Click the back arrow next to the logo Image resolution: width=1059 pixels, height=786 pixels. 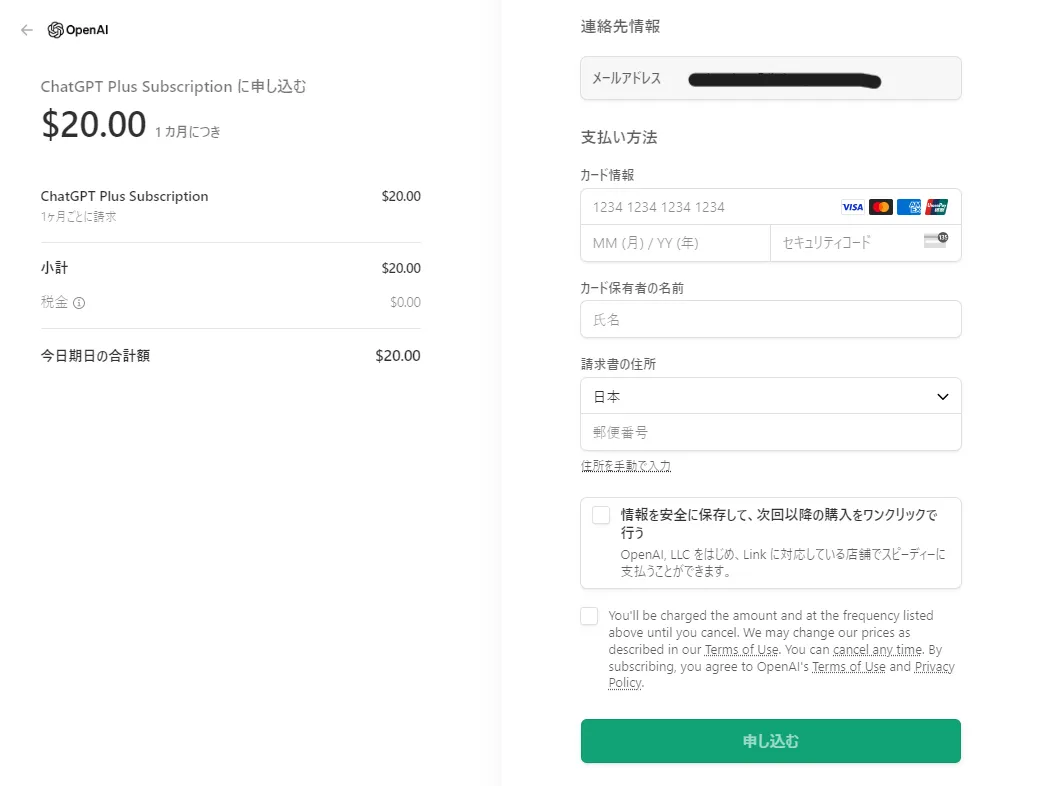[x=27, y=30]
